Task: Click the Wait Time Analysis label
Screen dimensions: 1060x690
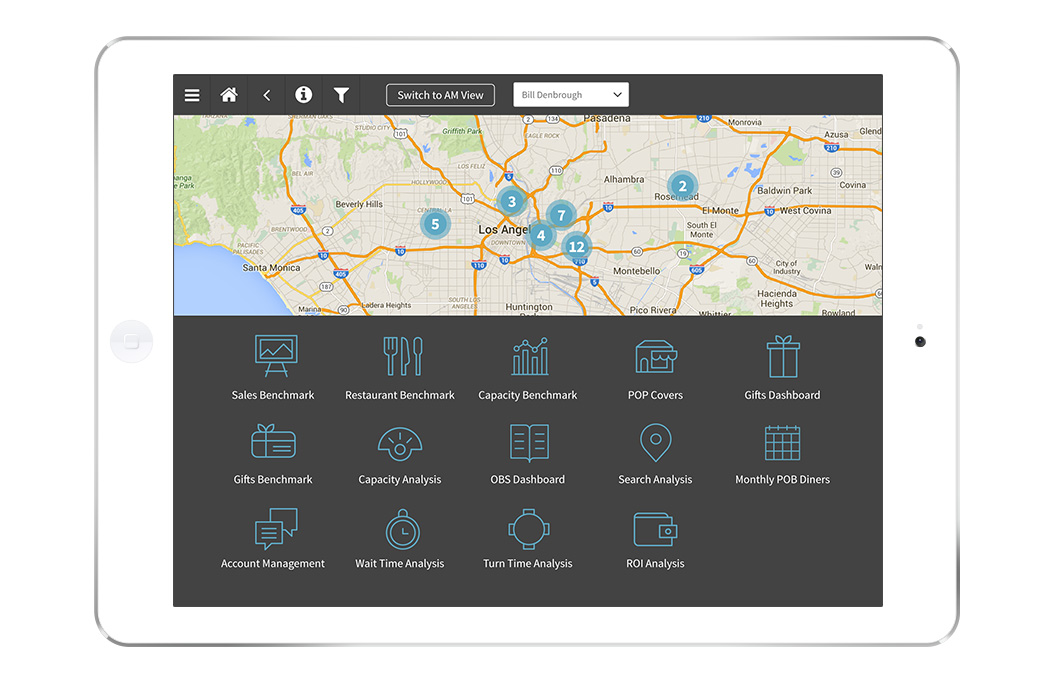Action: tap(400, 564)
